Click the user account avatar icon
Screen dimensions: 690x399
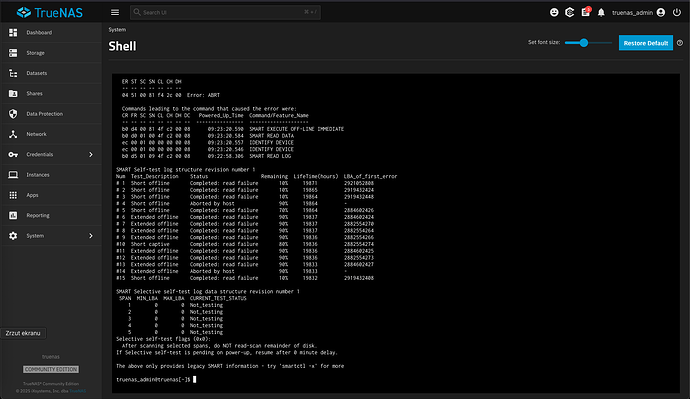click(x=661, y=12)
